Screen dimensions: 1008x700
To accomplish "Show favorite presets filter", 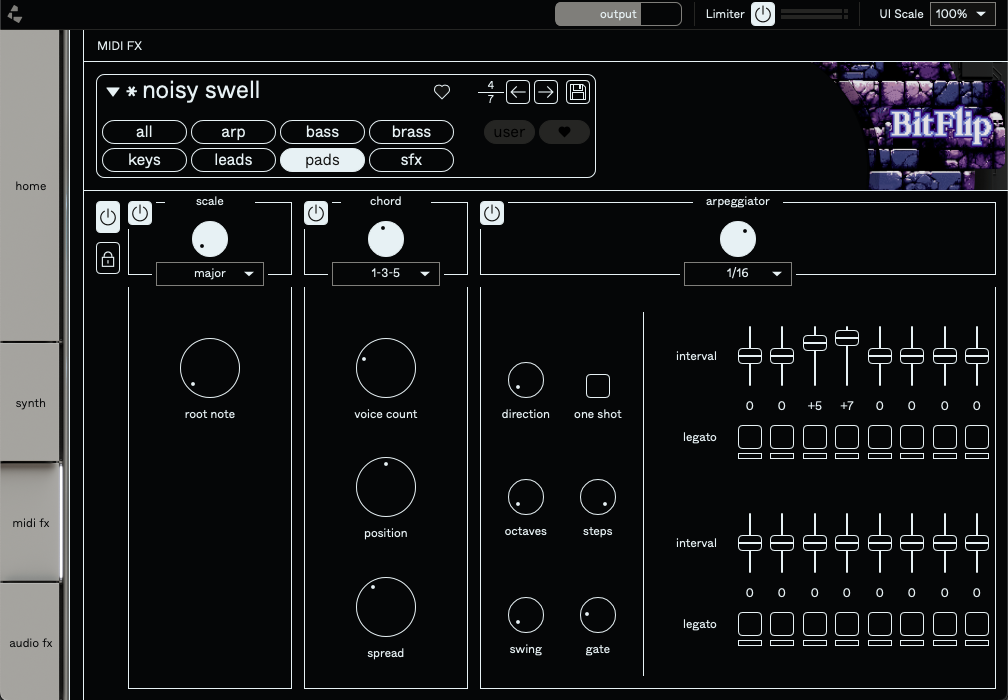I will (564, 132).
